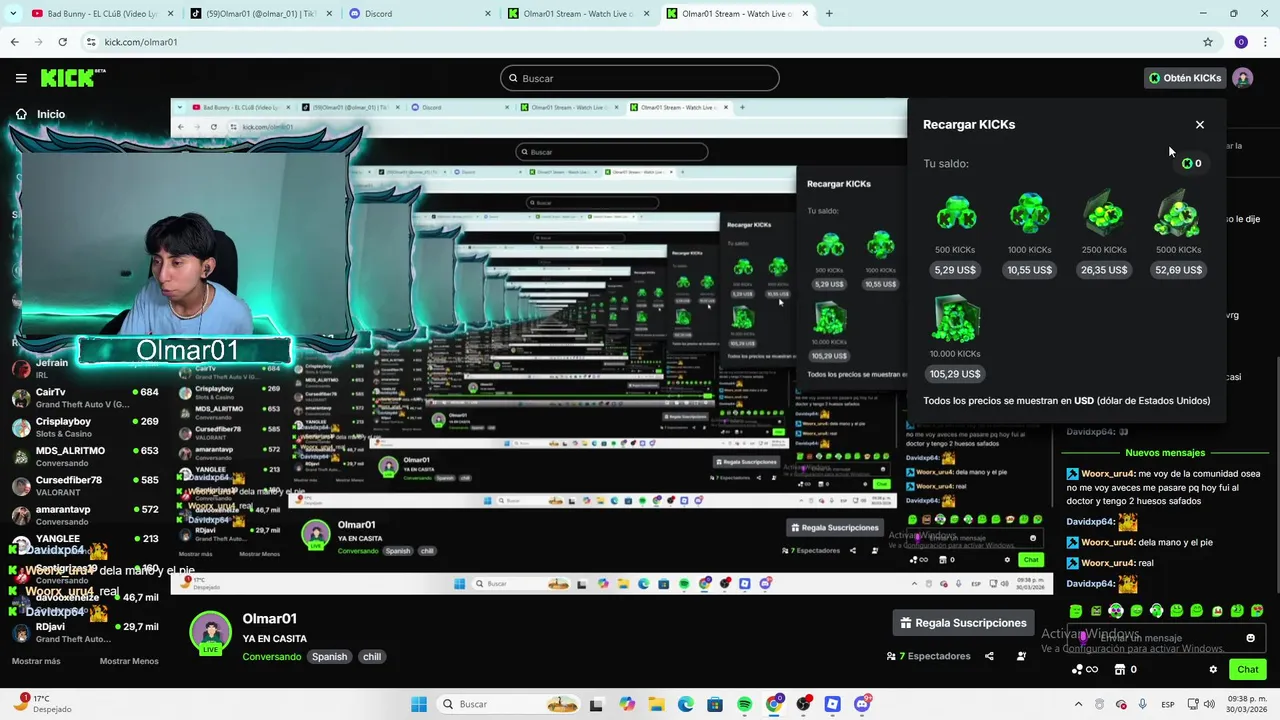Open Cursedfiber78 channel in sidebar

[85, 486]
